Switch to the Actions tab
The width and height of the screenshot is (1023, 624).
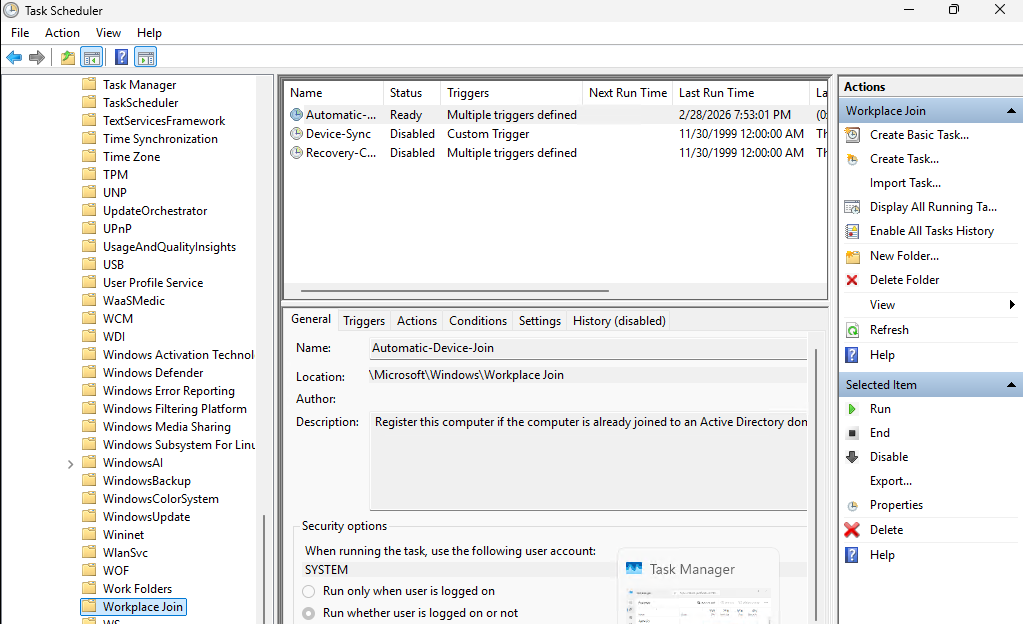click(x=417, y=321)
